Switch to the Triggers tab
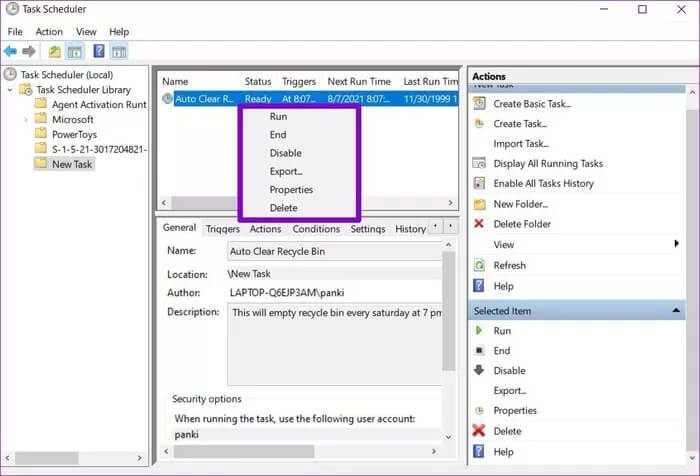Viewport: 700px width, 476px height. (x=223, y=229)
